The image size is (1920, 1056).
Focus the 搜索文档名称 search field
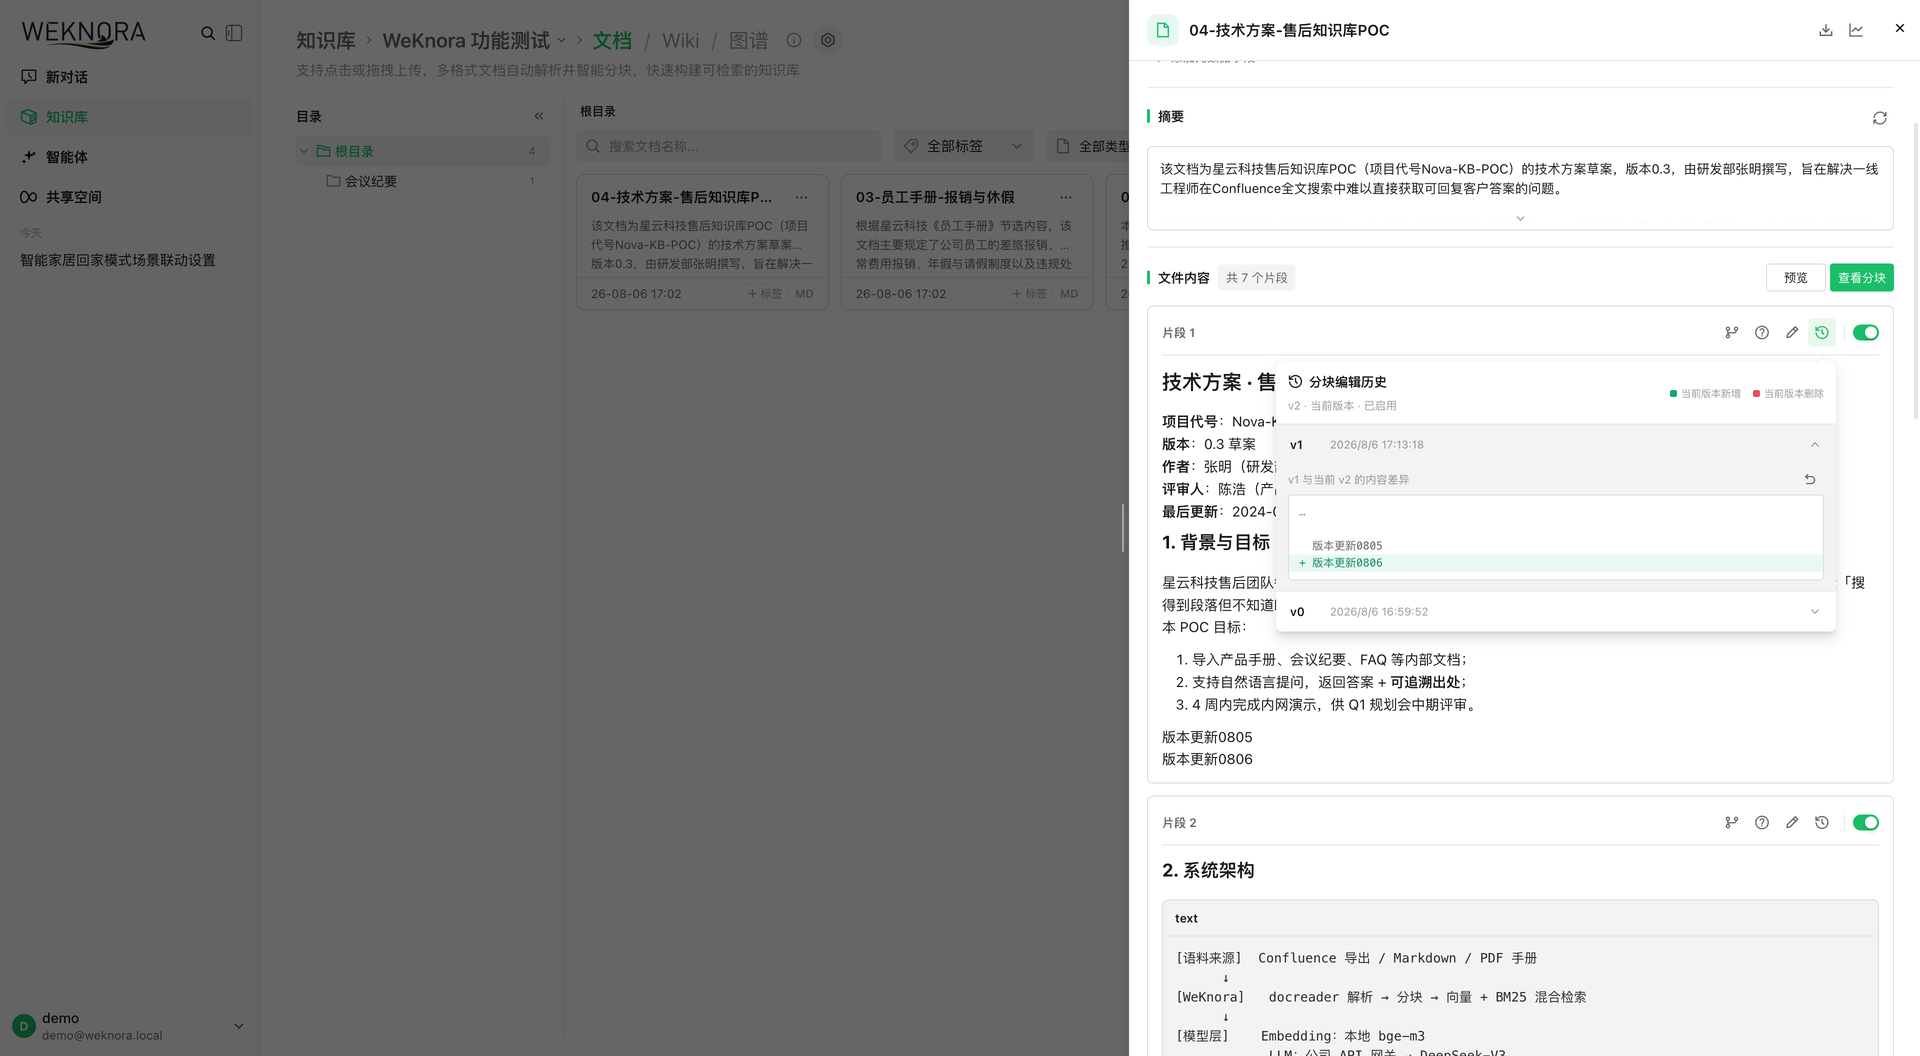click(x=729, y=146)
